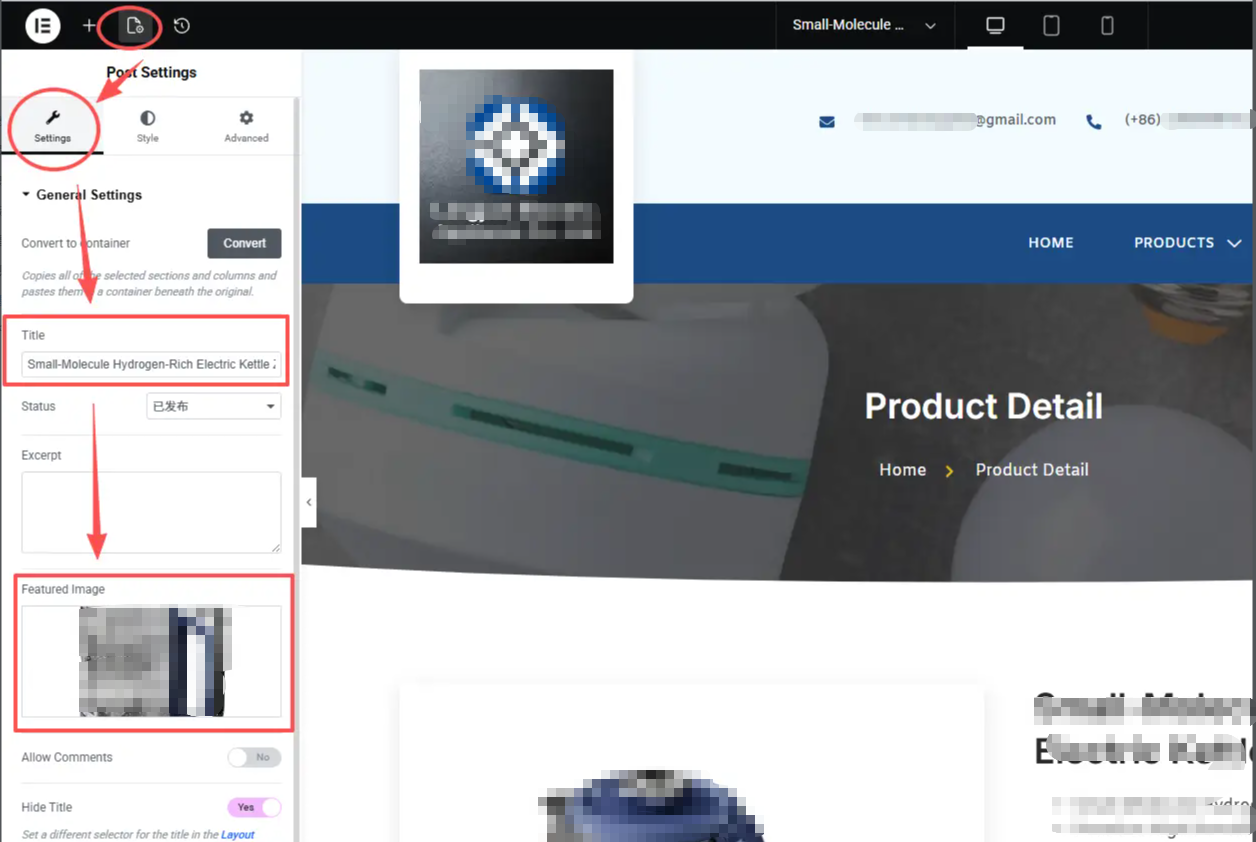Follow the Layout link
Viewport: 1256px width, 842px height.
[238, 835]
